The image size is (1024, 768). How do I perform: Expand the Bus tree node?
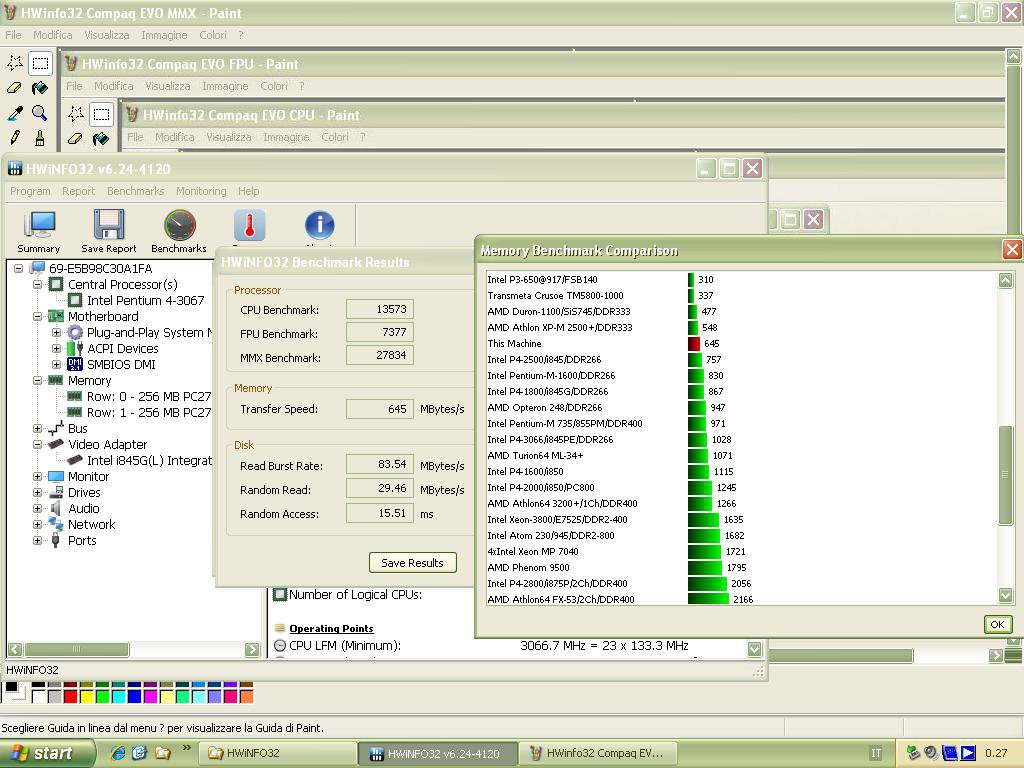38,429
